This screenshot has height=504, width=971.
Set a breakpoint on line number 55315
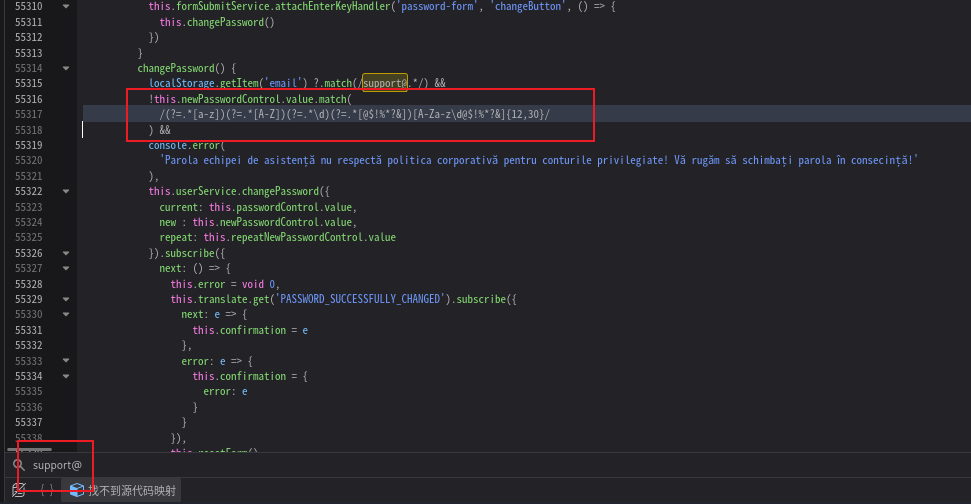click(28, 83)
